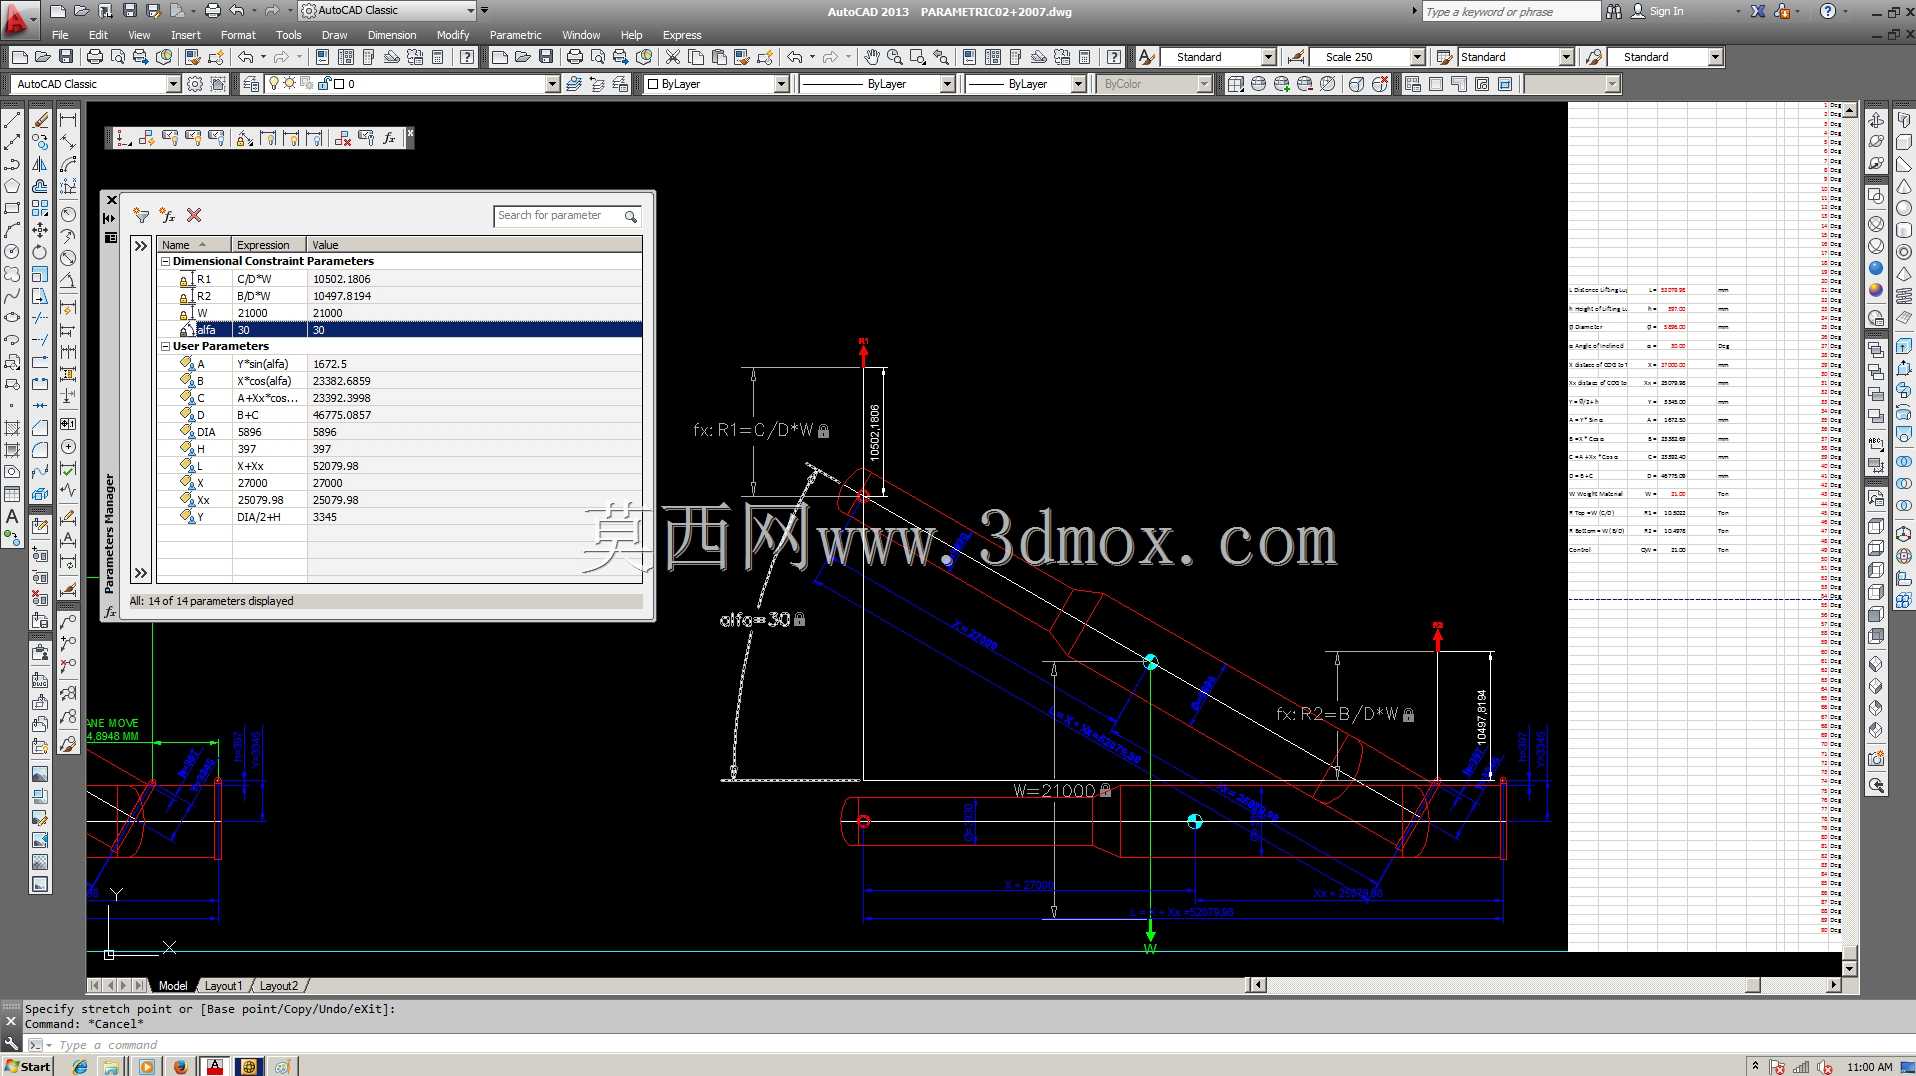Open the ByLayer color control
The image size is (1916, 1076).
[x=718, y=84]
